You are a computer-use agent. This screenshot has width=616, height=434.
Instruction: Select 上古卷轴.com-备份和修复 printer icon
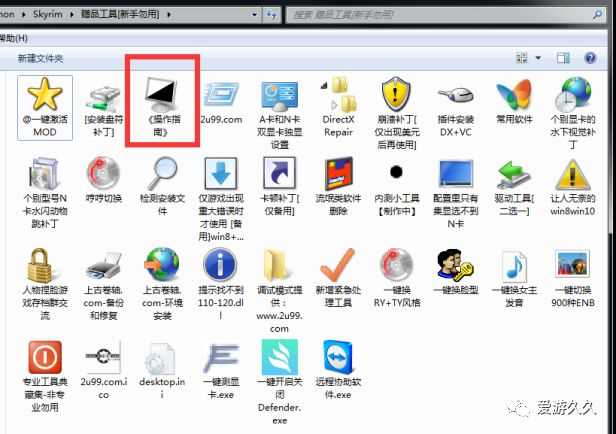pyautogui.click(x=103, y=266)
